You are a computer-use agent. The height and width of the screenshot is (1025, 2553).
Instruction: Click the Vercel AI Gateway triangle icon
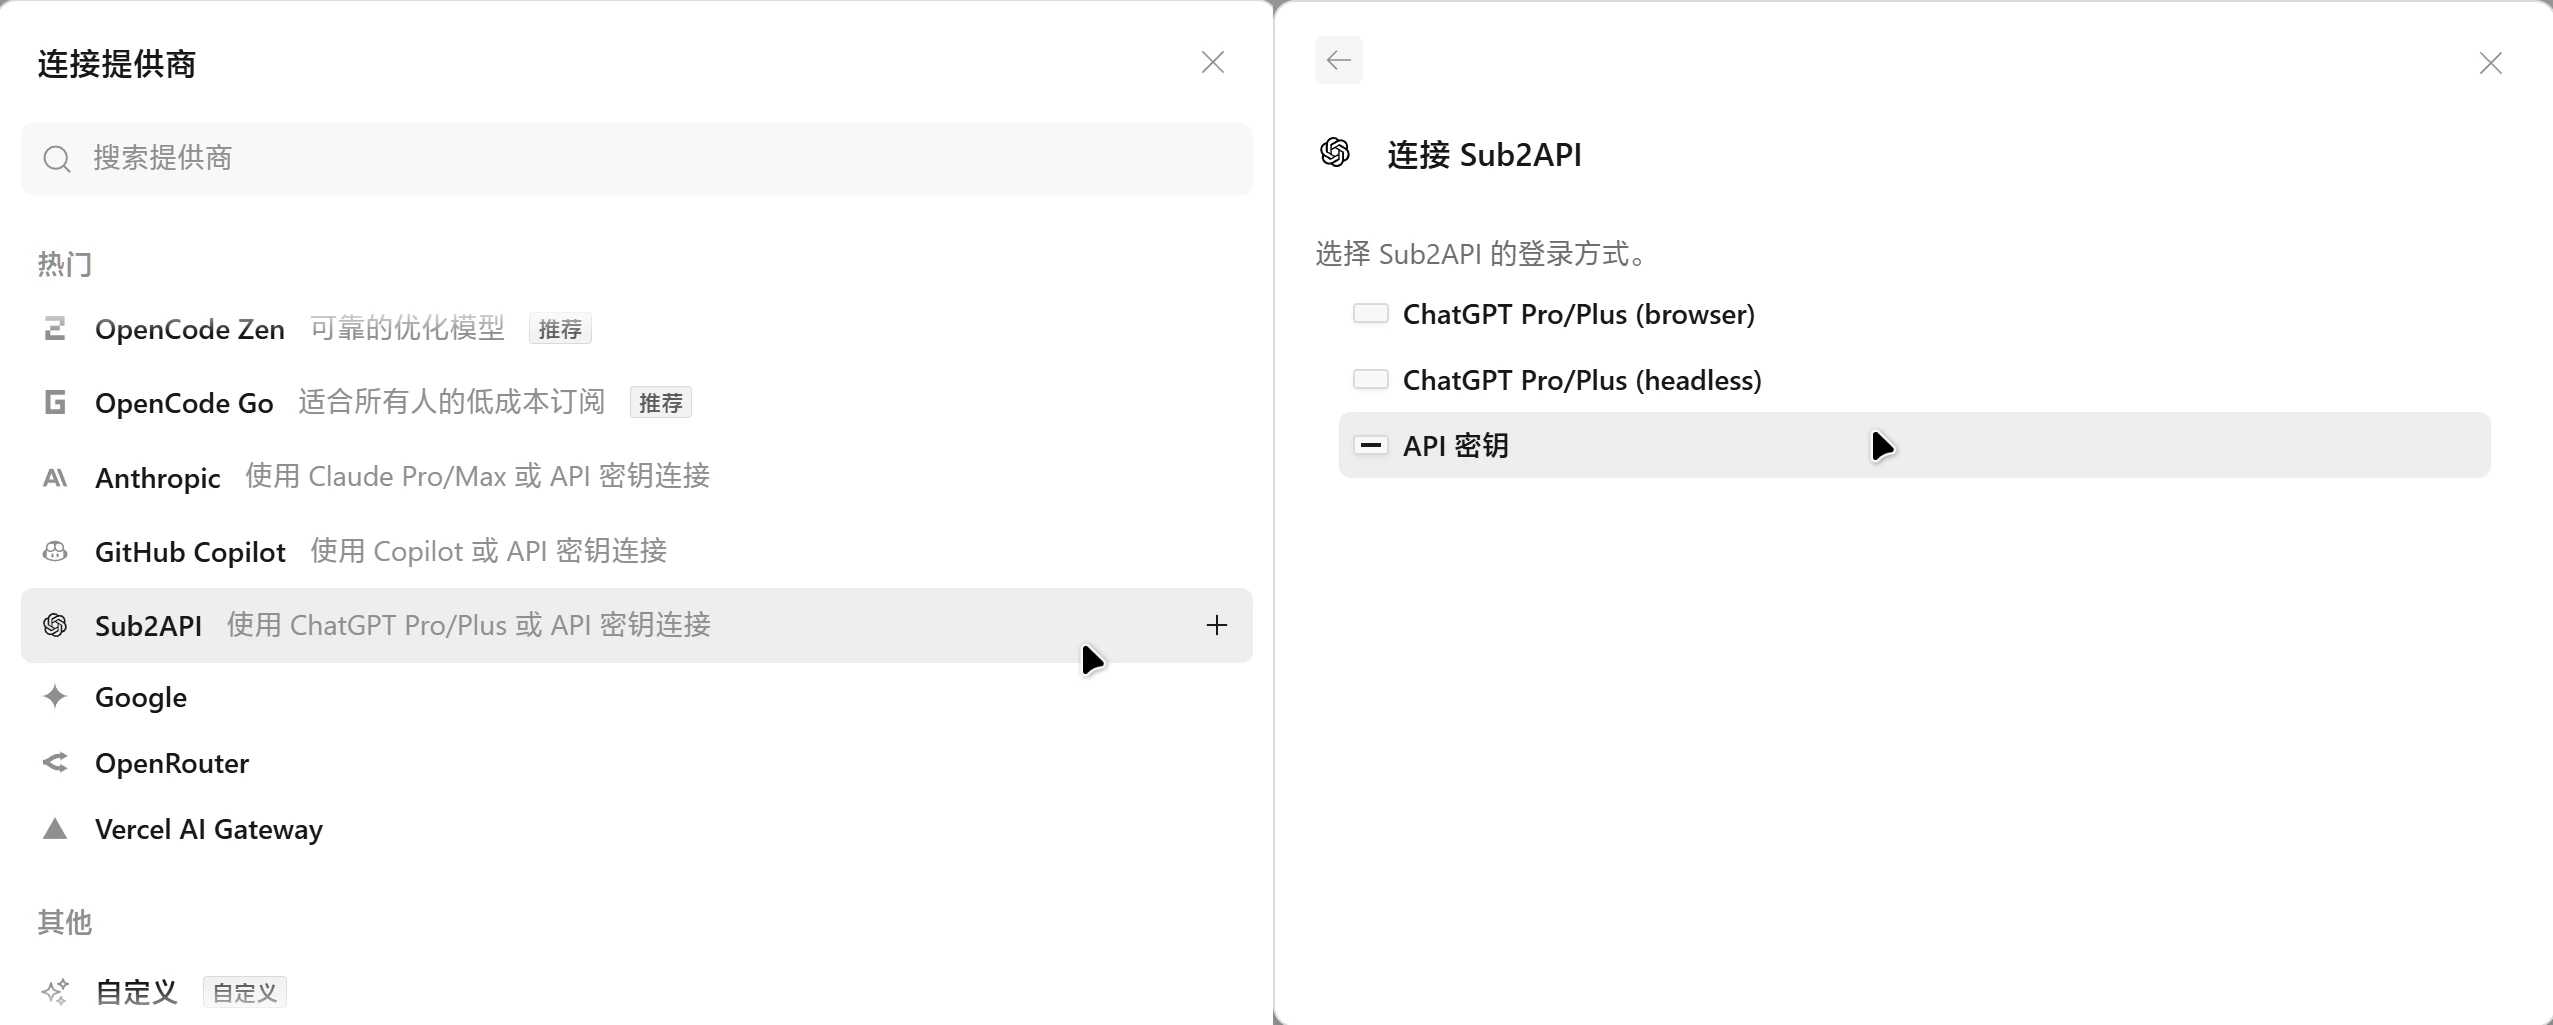(55, 829)
